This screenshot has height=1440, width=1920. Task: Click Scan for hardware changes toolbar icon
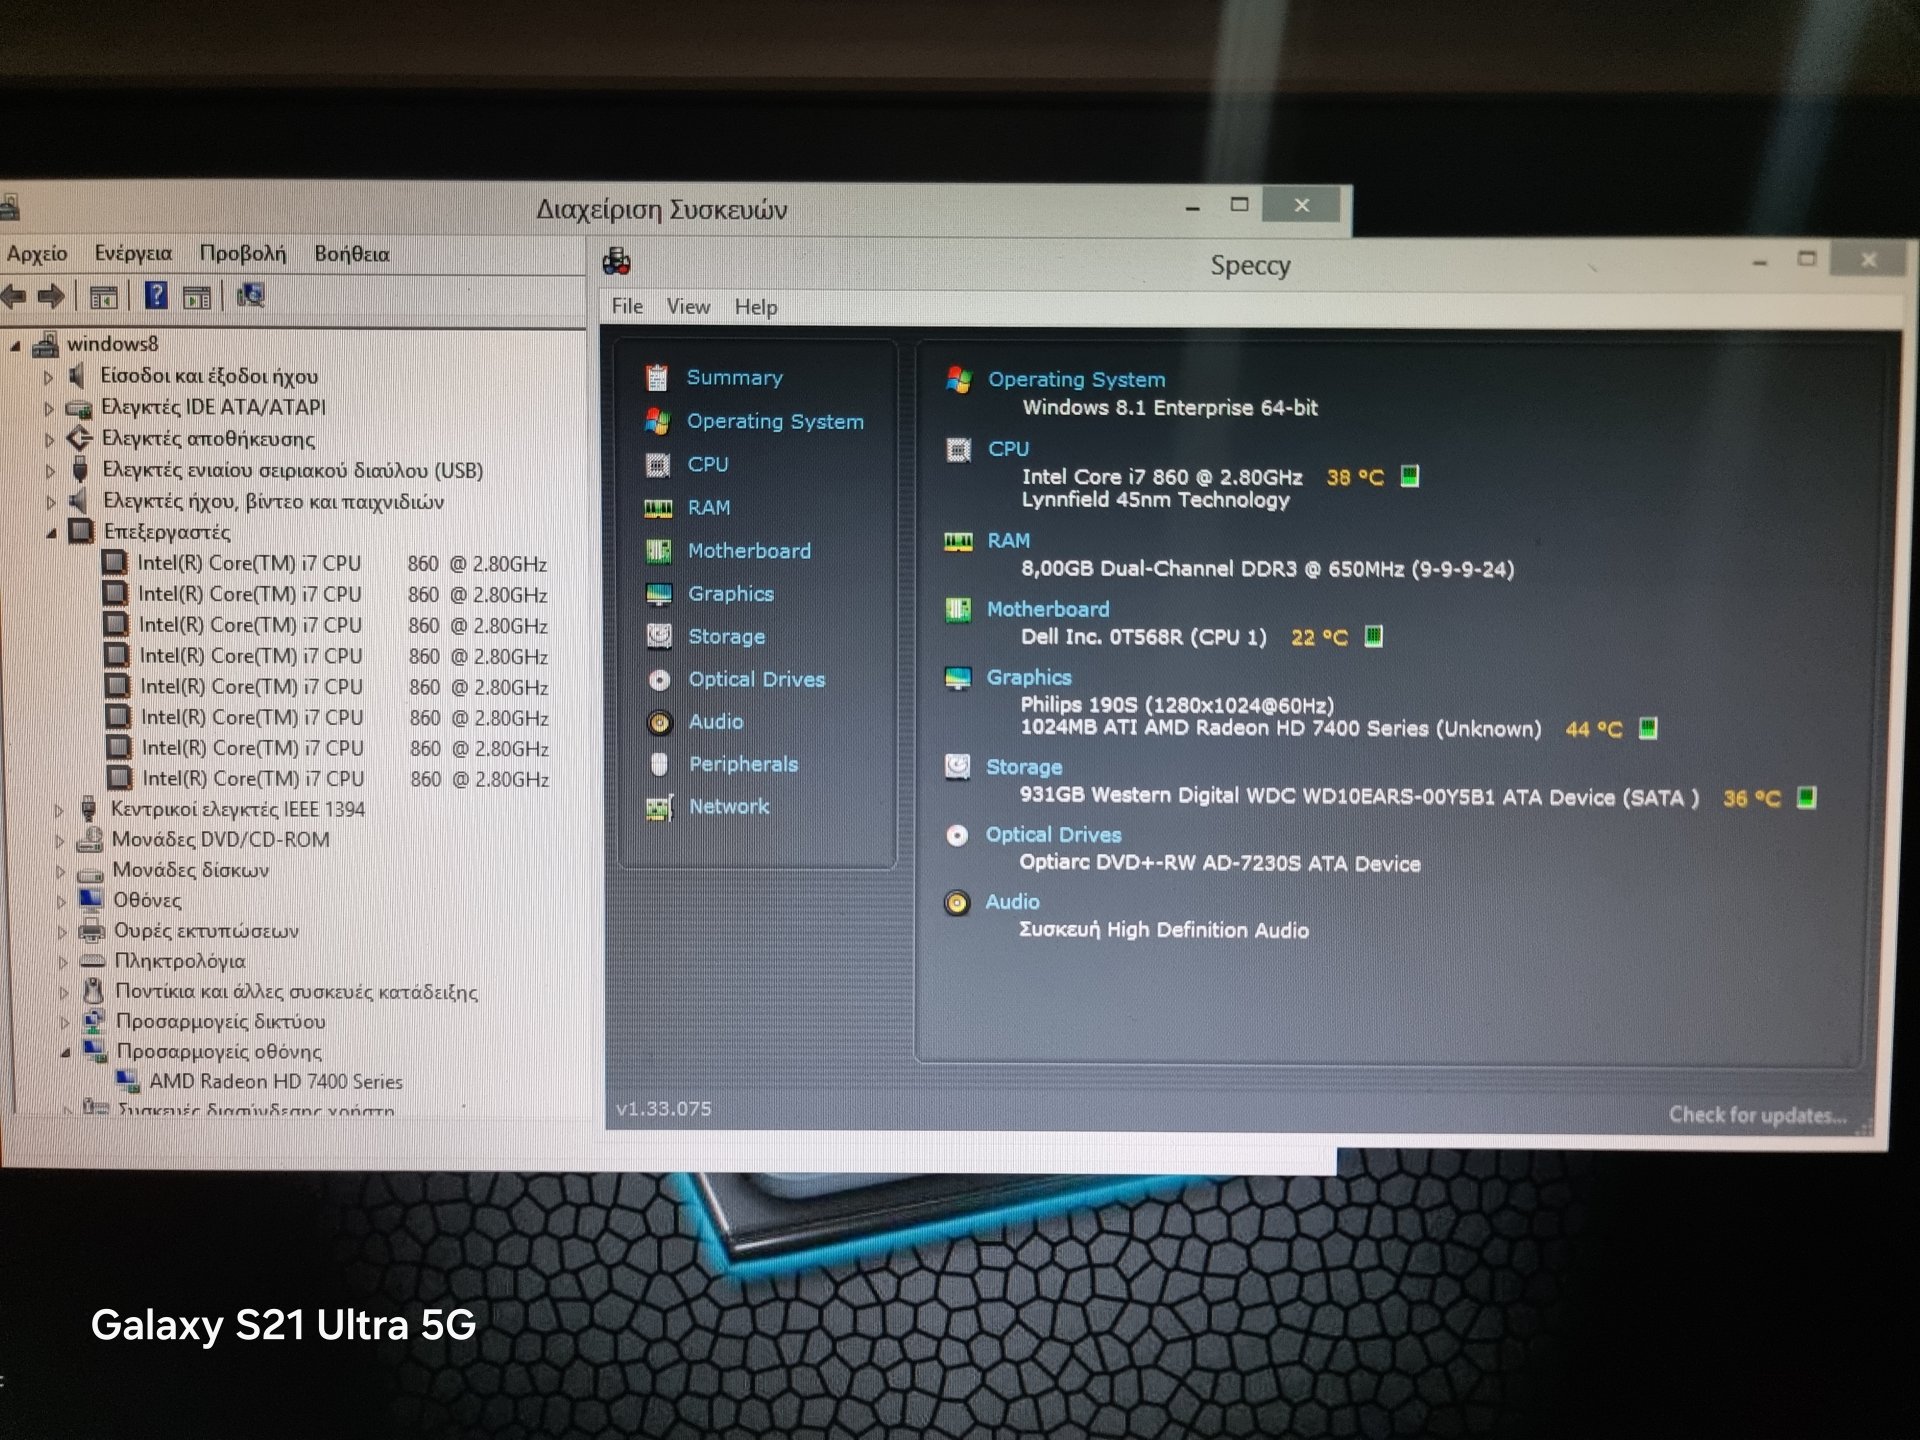tap(250, 295)
